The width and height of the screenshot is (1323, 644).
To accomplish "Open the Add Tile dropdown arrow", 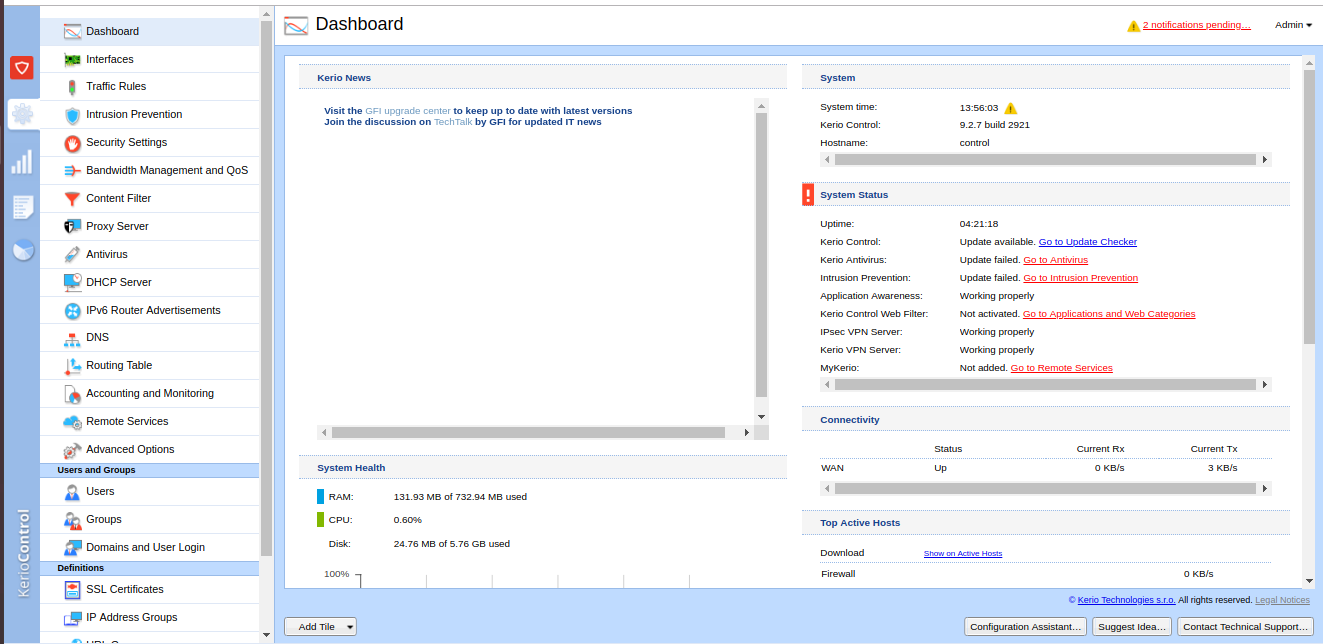I will pyautogui.click(x=350, y=627).
